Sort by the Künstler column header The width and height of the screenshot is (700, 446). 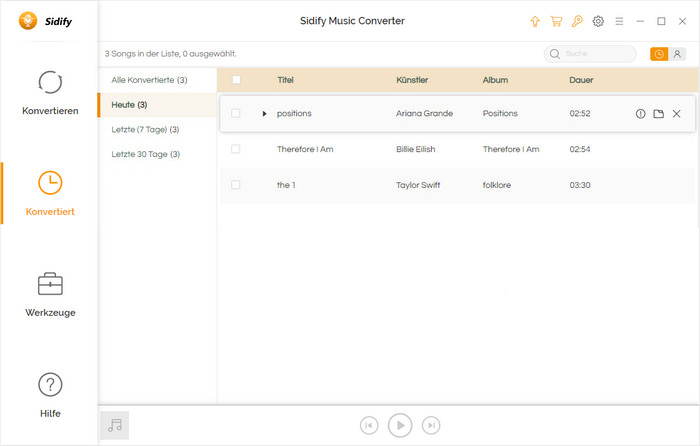click(412, 80)
